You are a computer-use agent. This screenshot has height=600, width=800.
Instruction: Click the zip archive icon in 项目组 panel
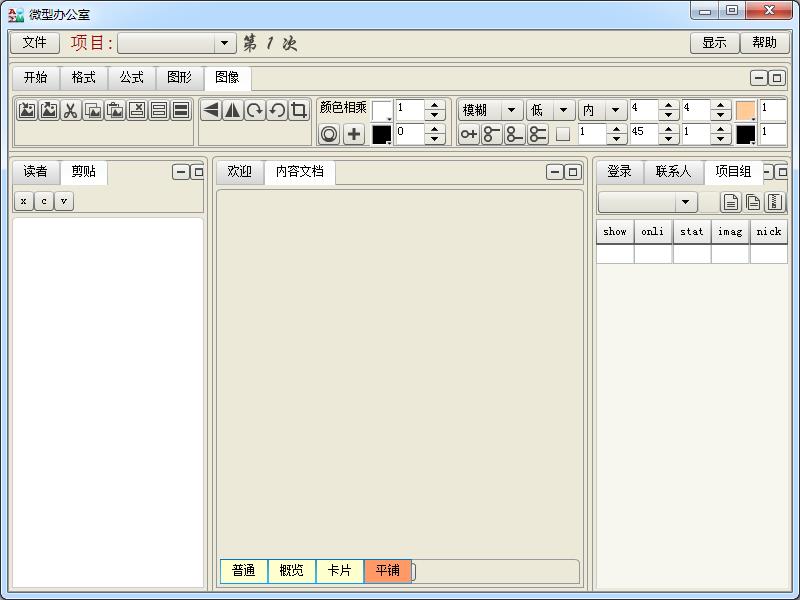pyautogui.click(x=775, y=202)
